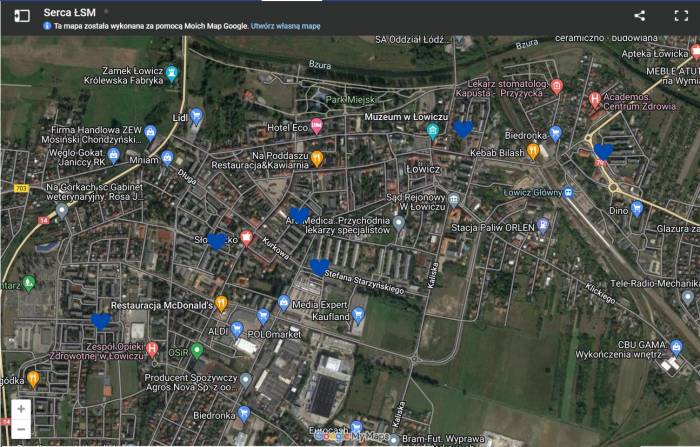This screenshot has width=700, height=447.
Task: Click the Klickiego street label
Action: (x=600, y=293)
